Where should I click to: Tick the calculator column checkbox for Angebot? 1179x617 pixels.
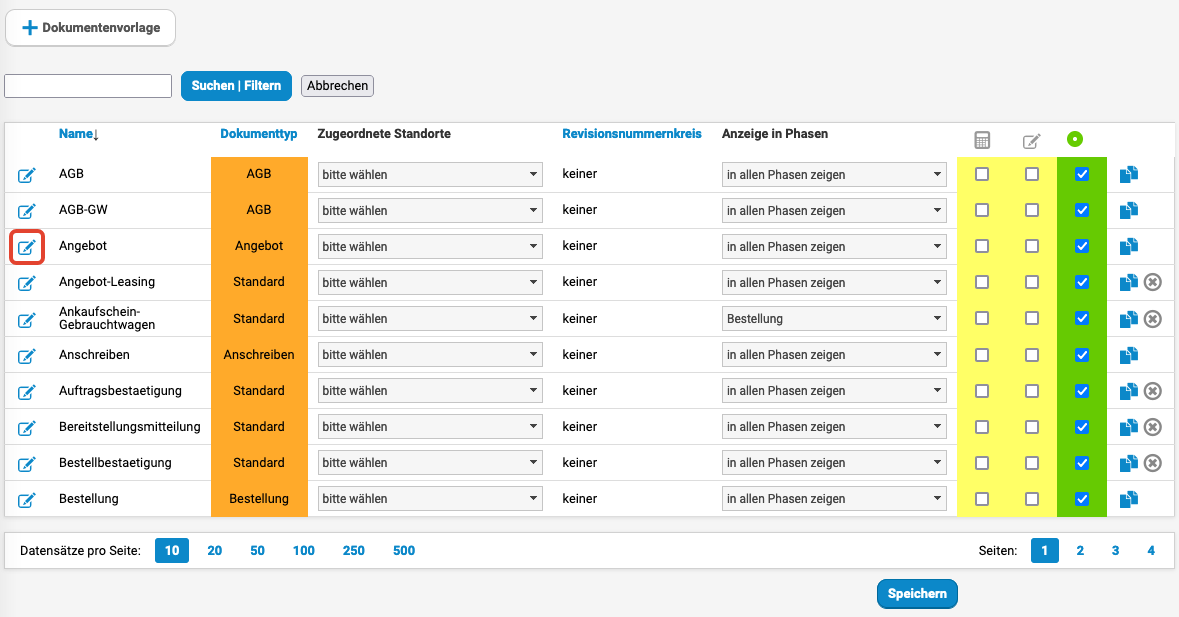click(x=982, y=246)
